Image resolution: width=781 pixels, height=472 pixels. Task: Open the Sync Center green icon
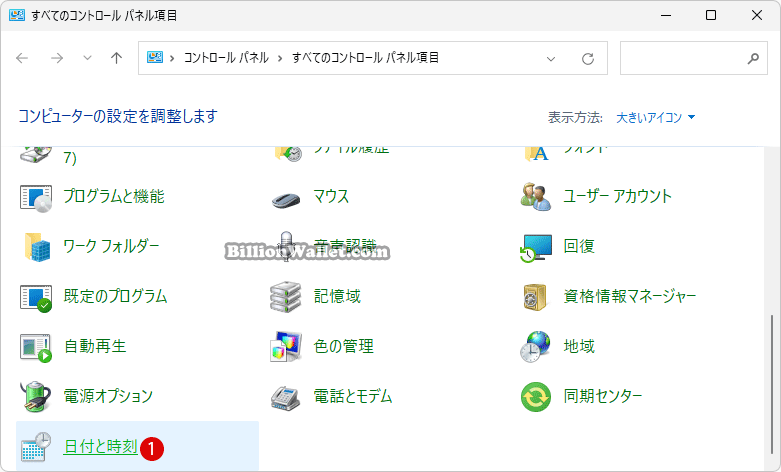[536, 397]
